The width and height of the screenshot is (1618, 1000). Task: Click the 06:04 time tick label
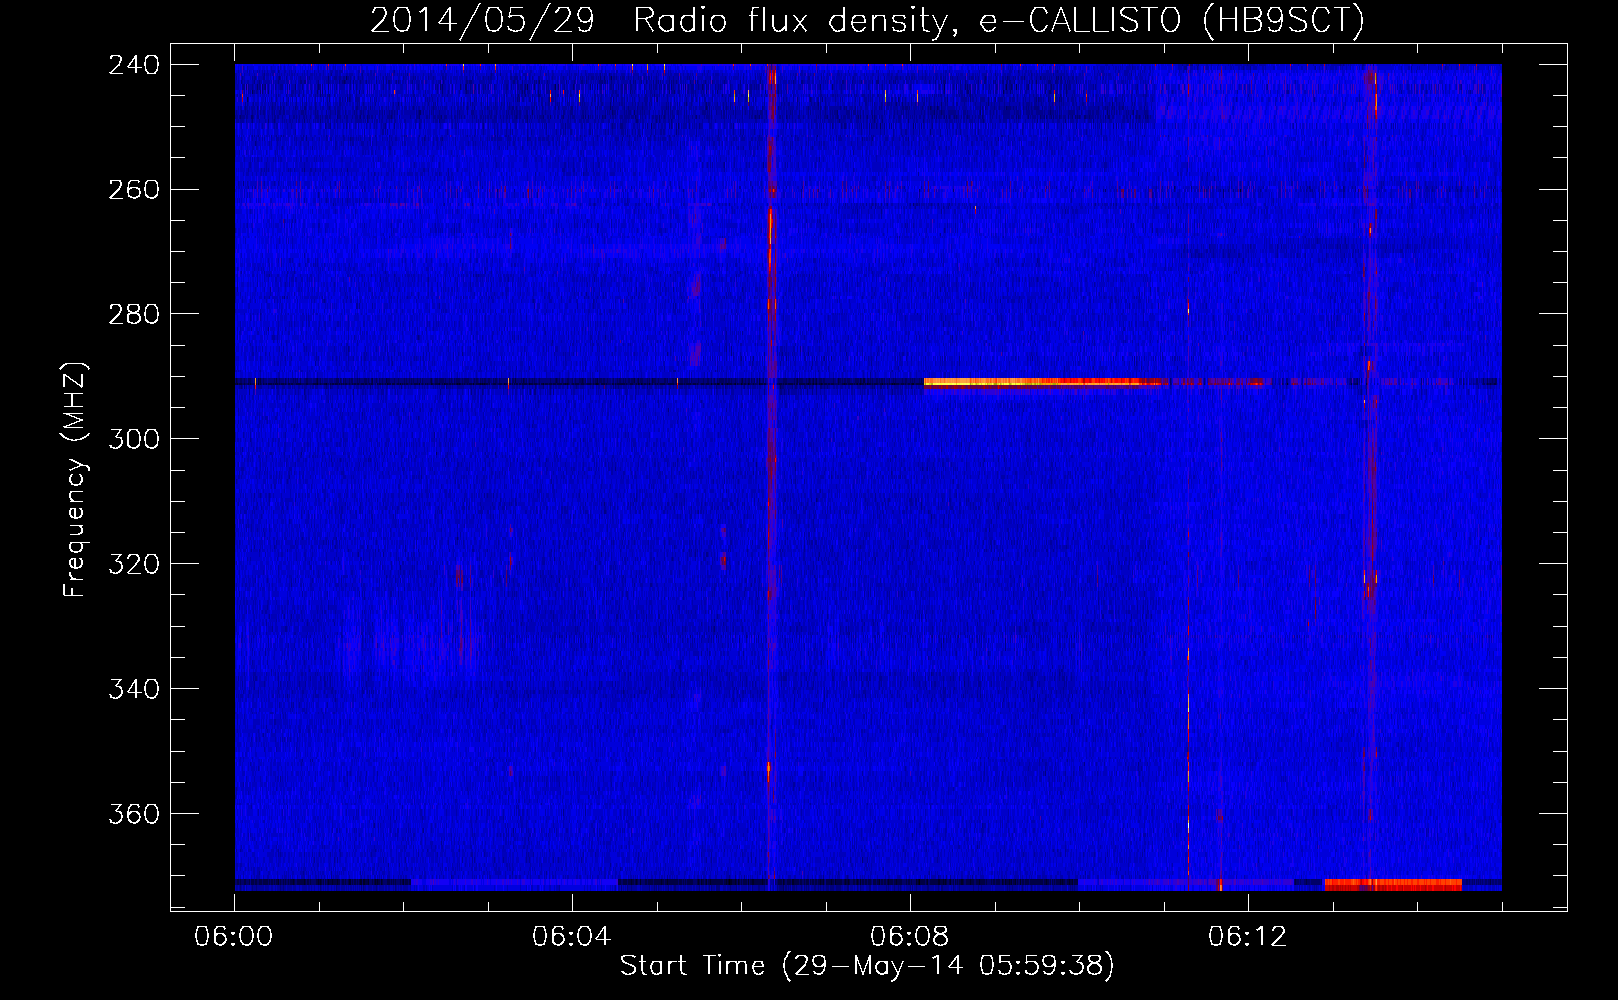tap(572, 937)
